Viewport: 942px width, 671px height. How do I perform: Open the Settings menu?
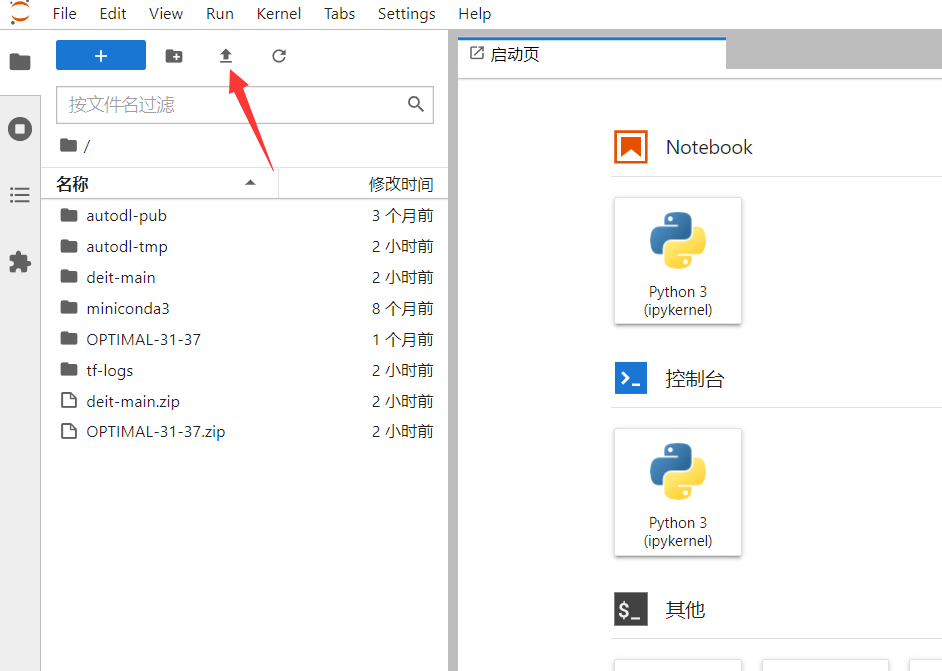406,14
